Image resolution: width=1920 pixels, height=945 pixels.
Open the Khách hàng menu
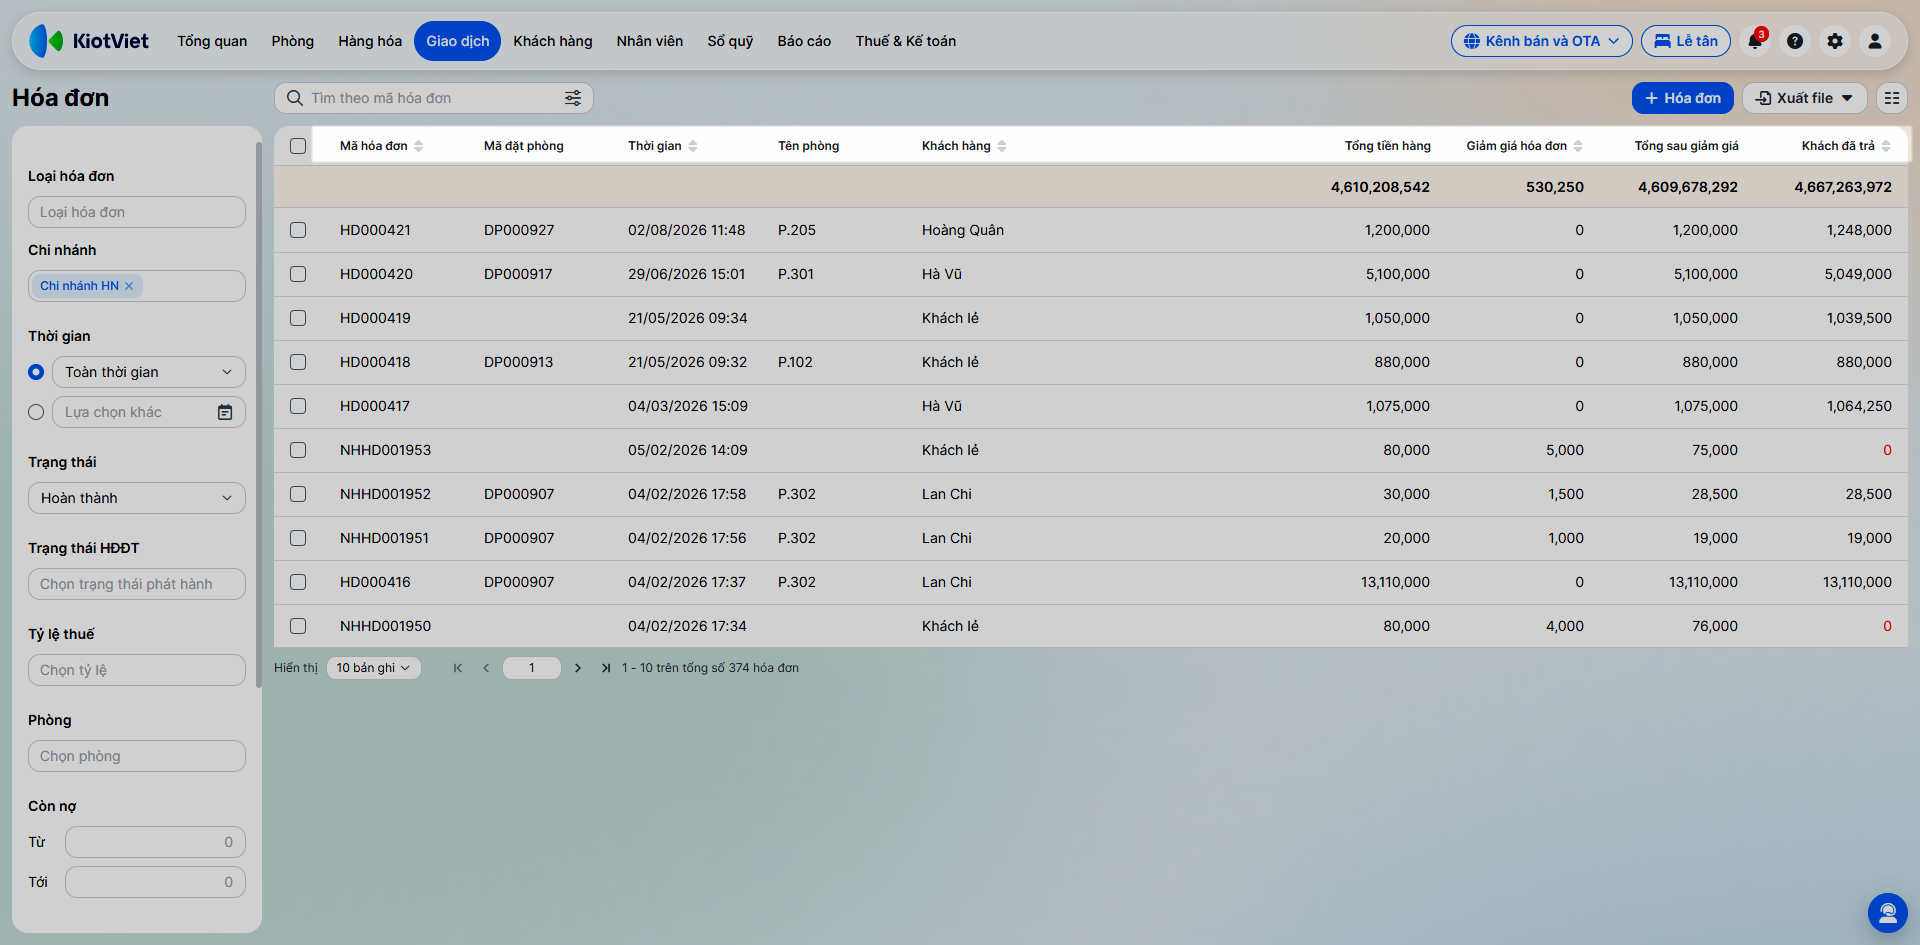553,41
